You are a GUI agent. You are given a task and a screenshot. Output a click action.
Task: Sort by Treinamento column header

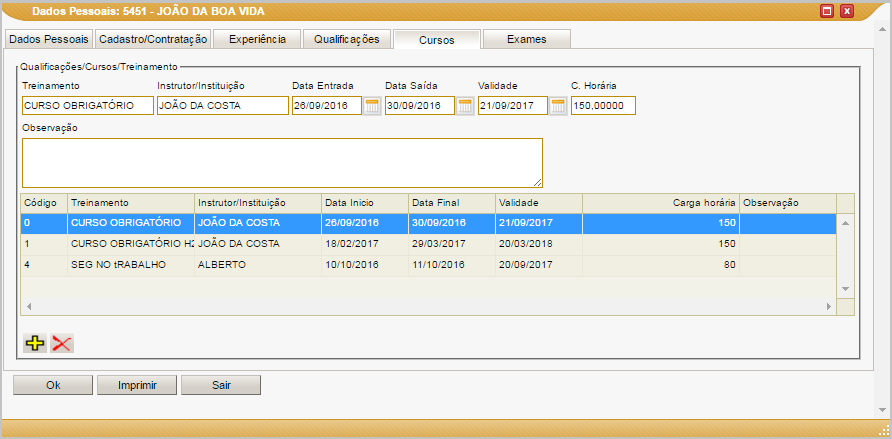tap(131, 203)
